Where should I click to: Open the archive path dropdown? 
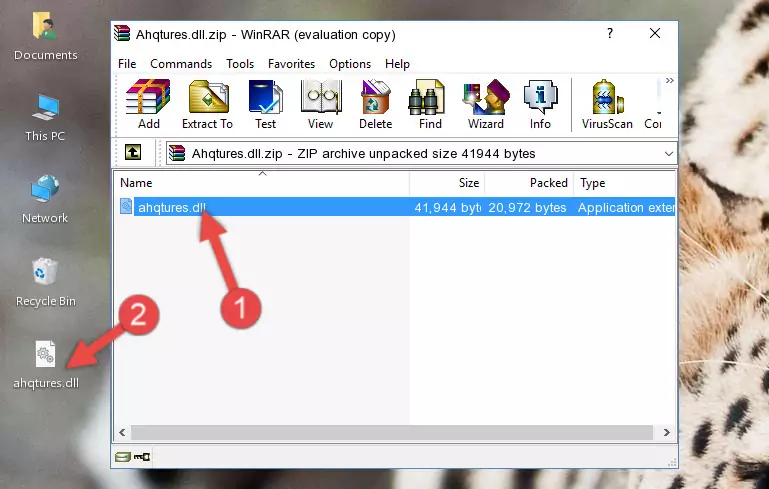(668, 154)
